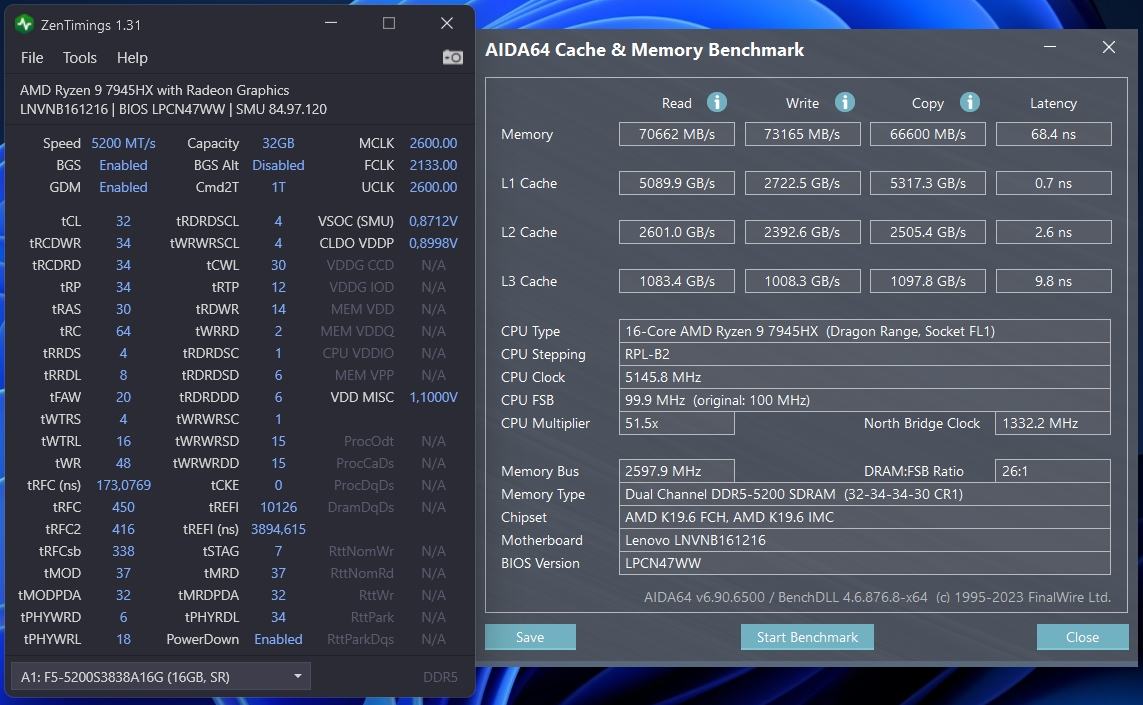The width and height of the screenshot is (1143, 705).
Task: Click the L2 Cache Read 2601.0 GB/s field
Action: pos(676,232)
